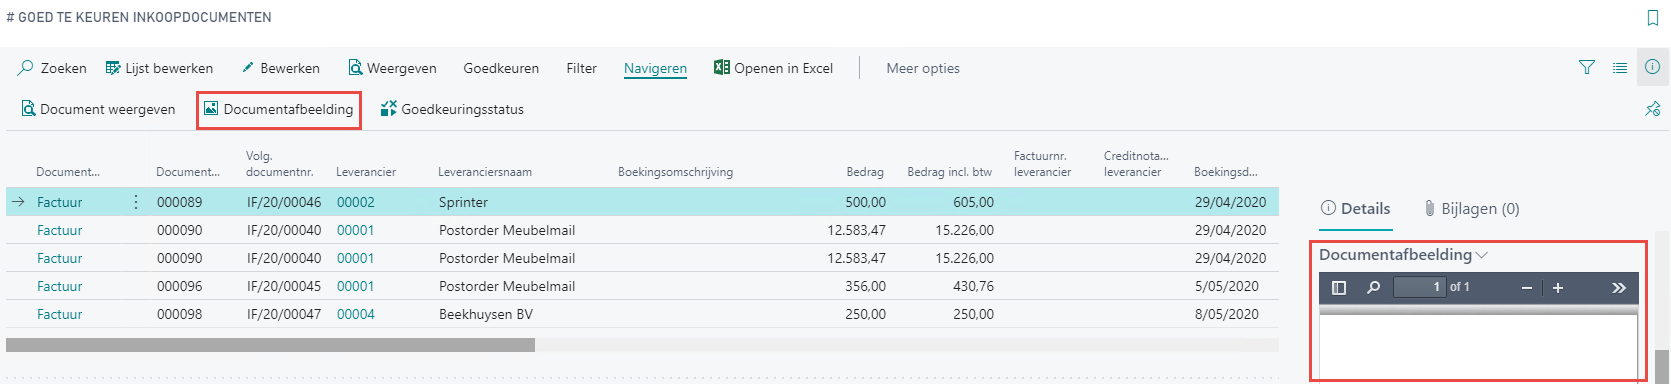Click the PDF viewer search icon
Image resolution: width=1671 pixels, height=384 pixels.
1374,288
